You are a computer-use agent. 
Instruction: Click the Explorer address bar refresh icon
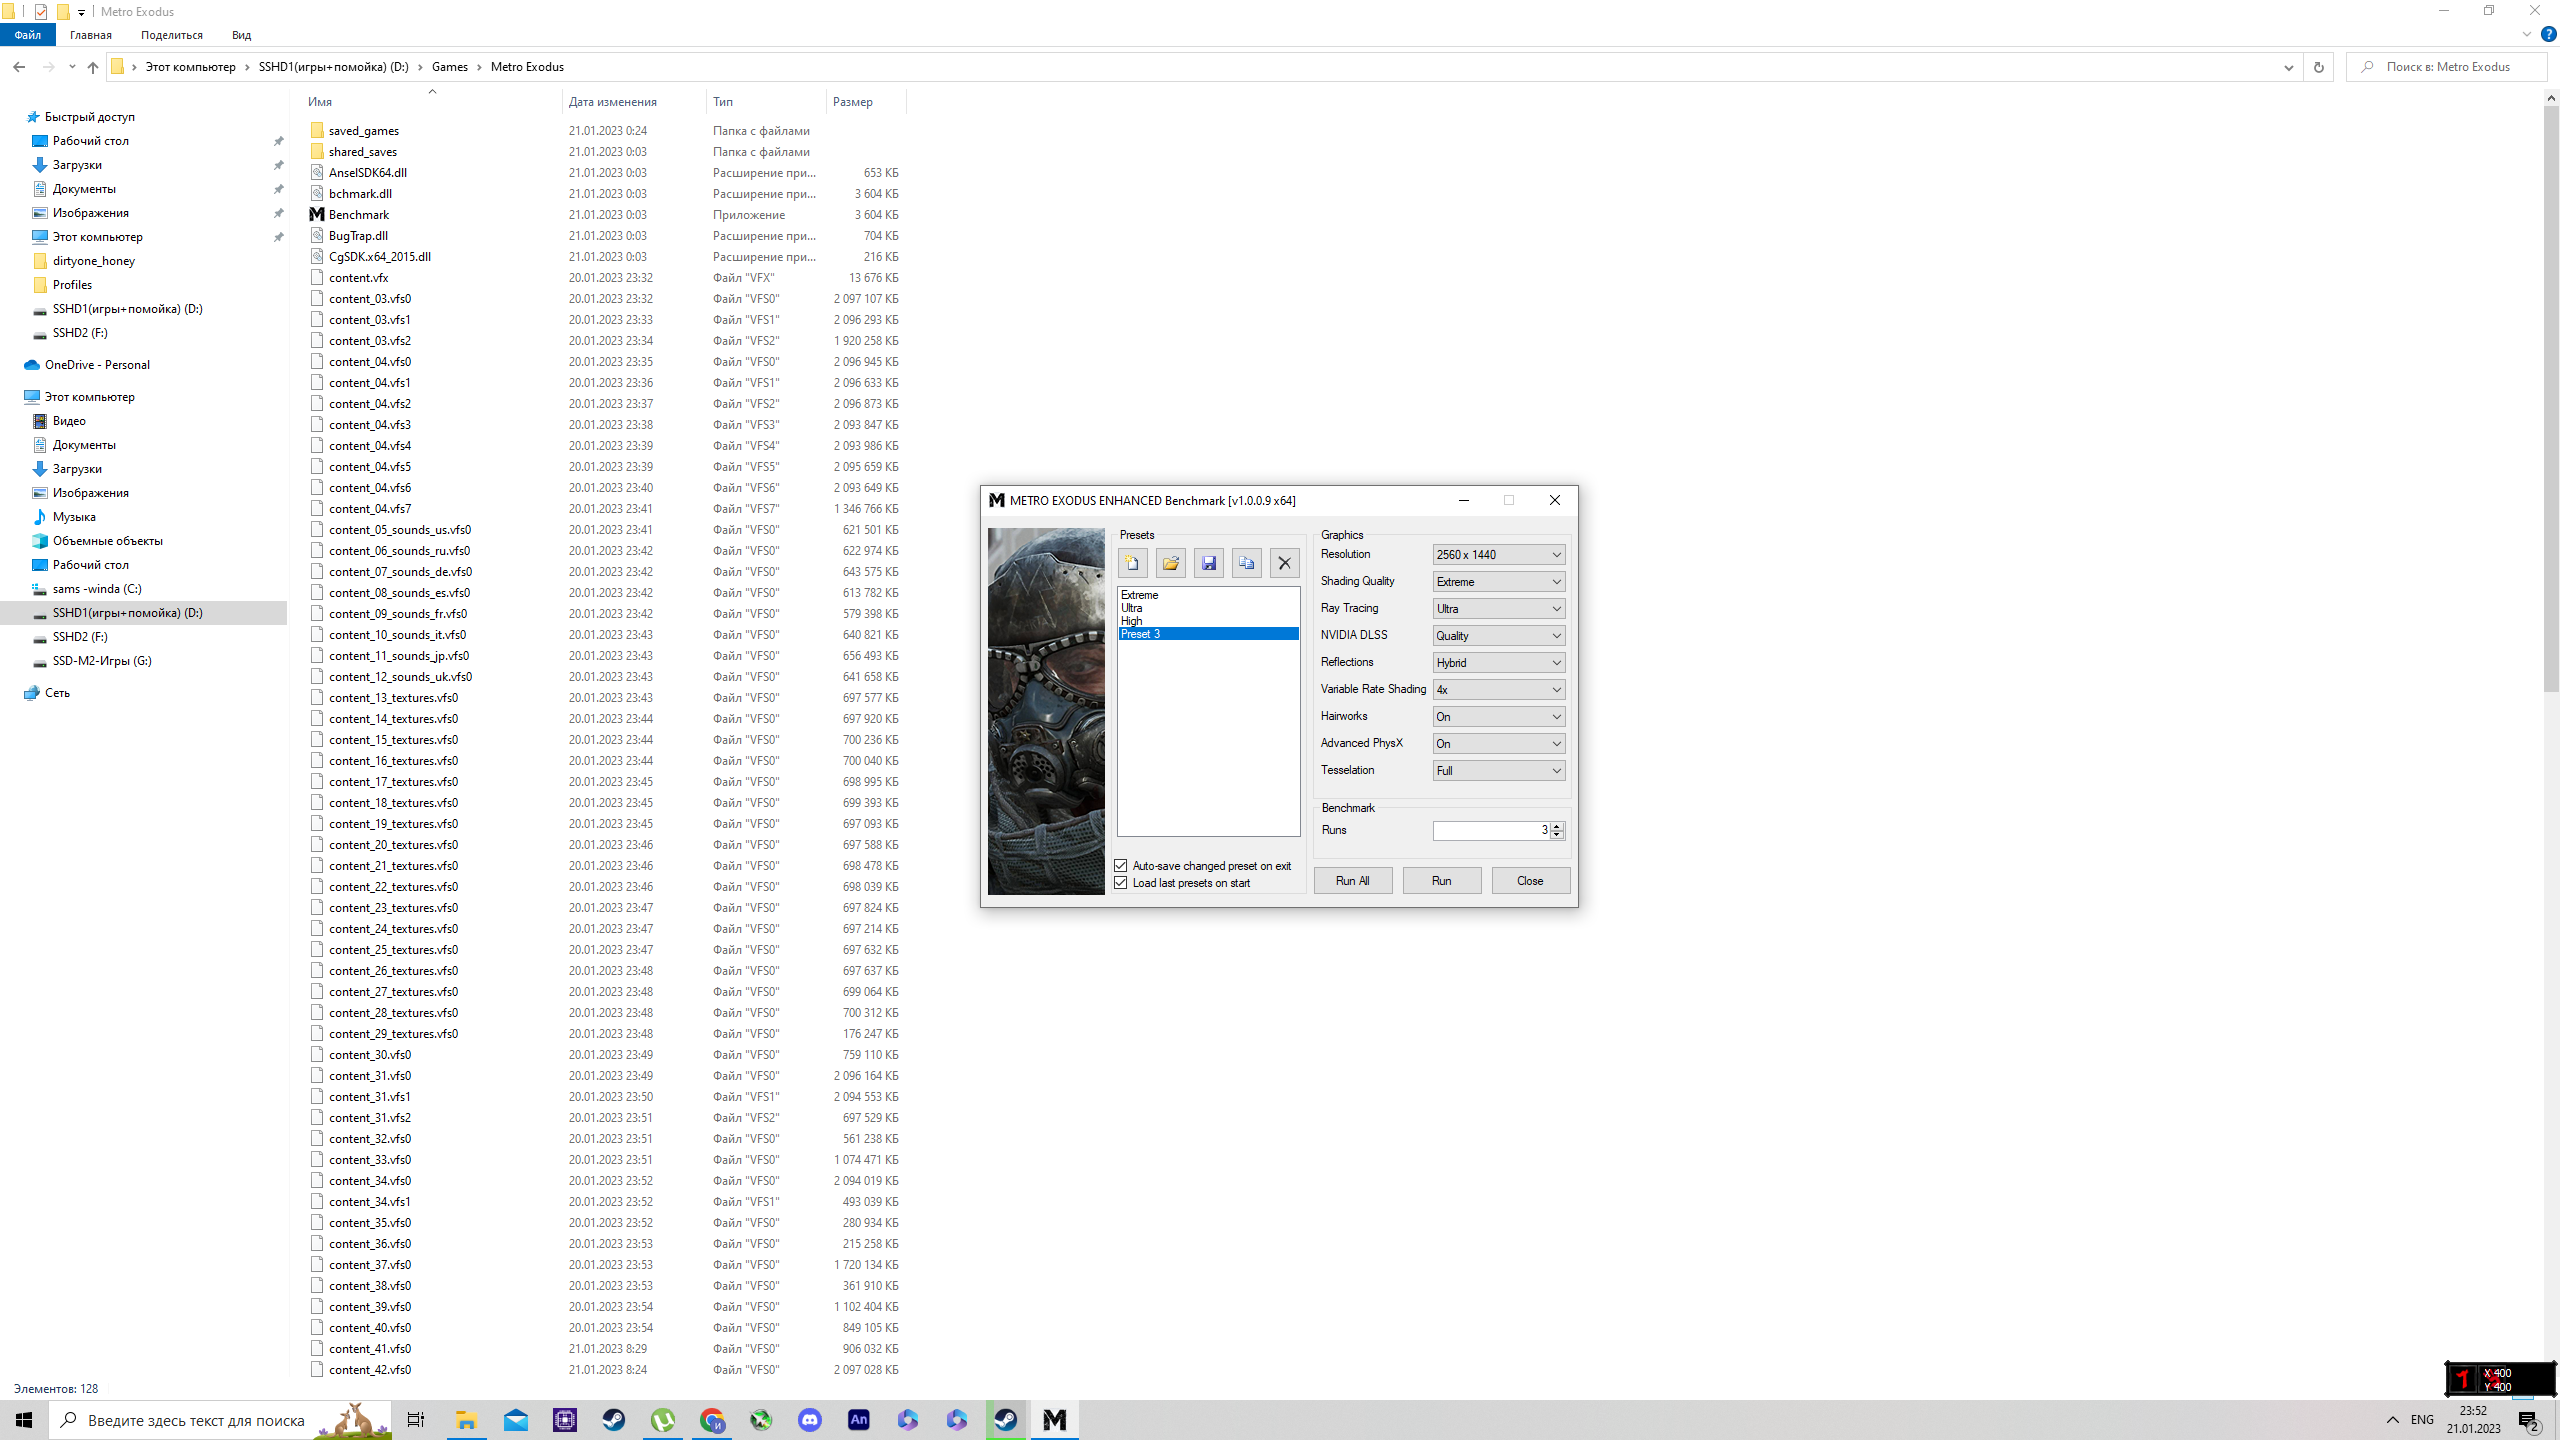pos(2318,67)
